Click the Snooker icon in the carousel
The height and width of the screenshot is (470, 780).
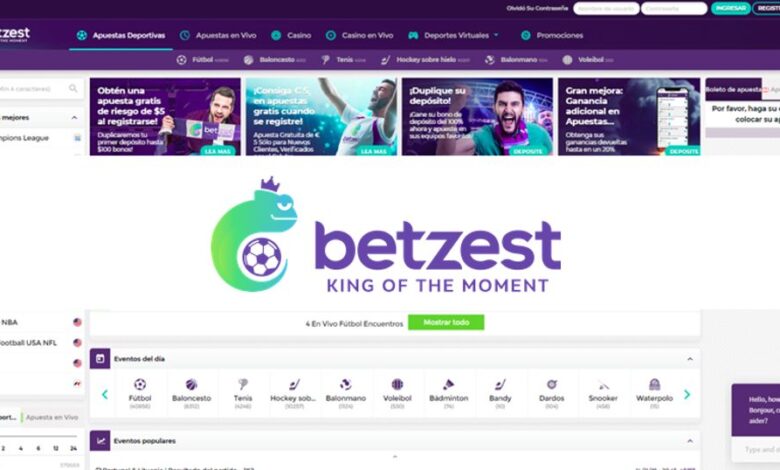(603, 385)
